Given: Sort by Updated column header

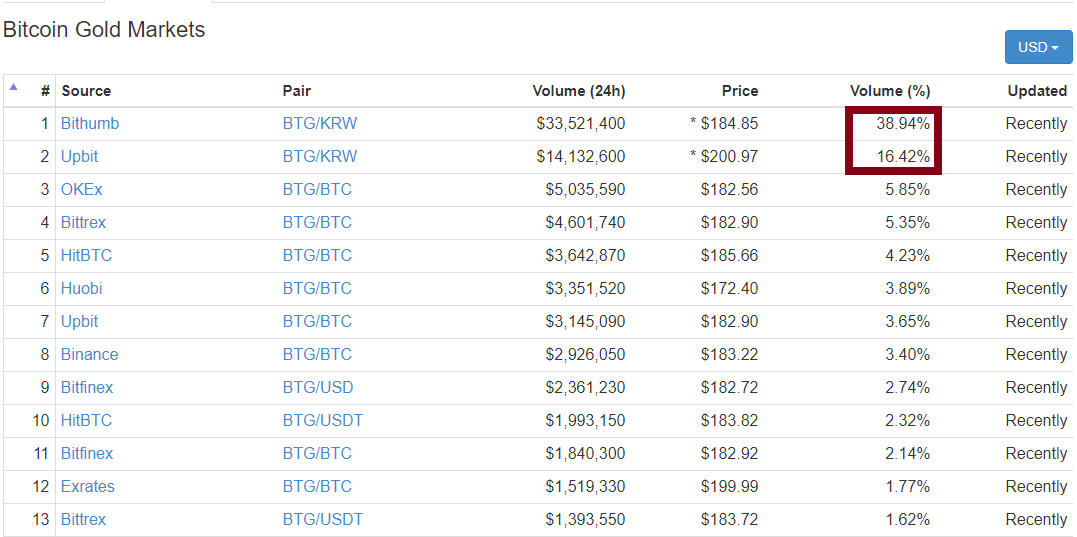Looking at the screenshot, I should tap(1036, 91).
